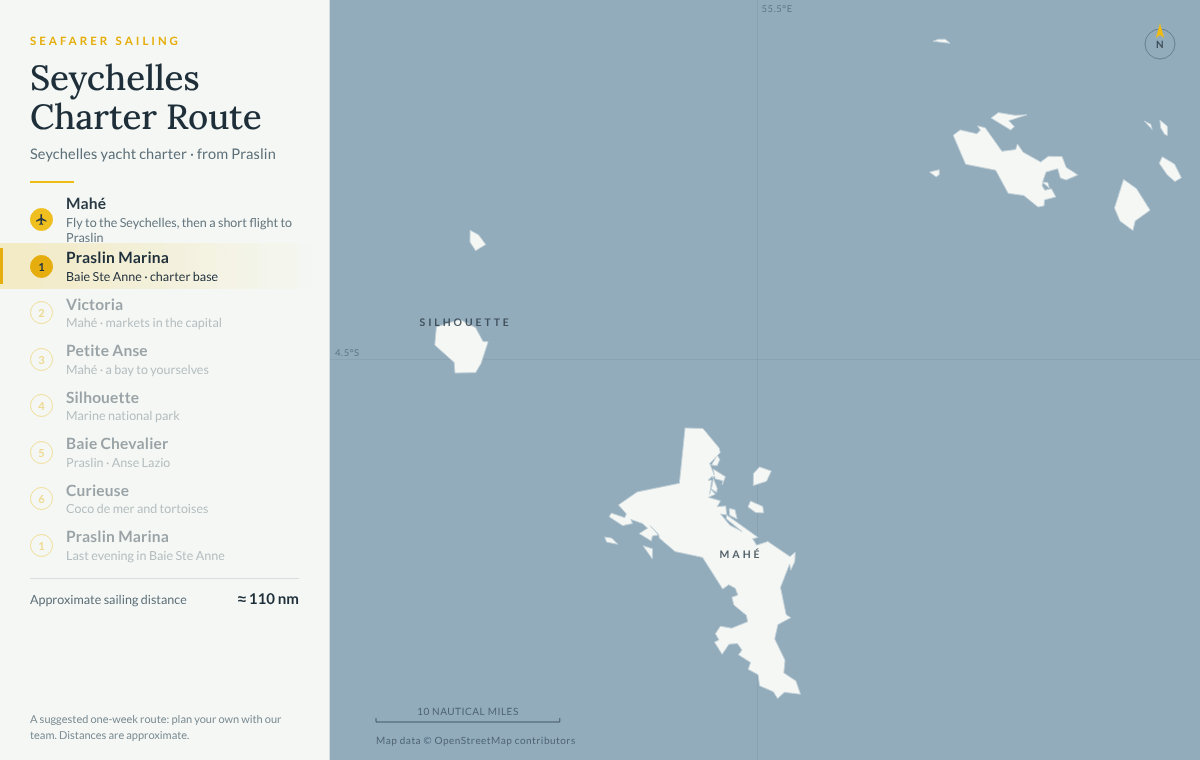Select the Victoria stop in route list
This screenshot has width=1200, height=760.
pyautogui.click(x=164, y=313)
